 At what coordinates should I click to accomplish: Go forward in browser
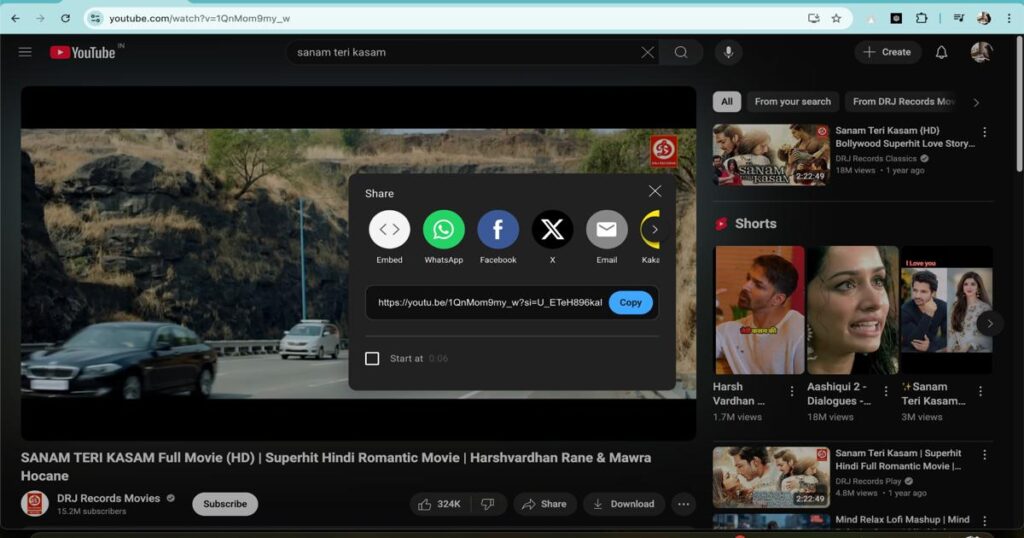coord(40,18)
